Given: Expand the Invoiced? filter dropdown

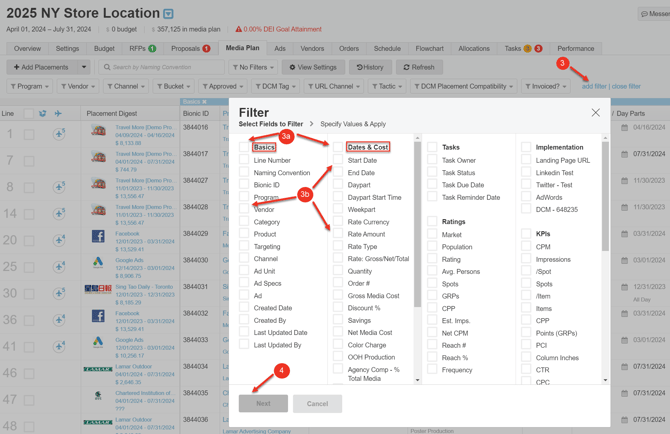Looking at the screenshot, I should click(546, 86).
